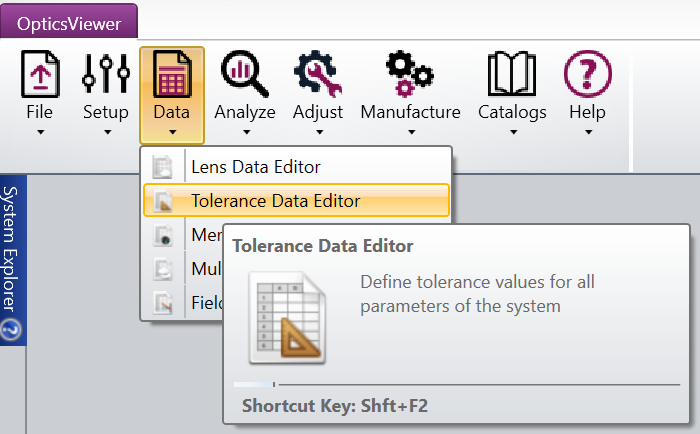700x434 pixels.
Task: Switch to the OpticsViewer tab
Action: (x=68, y=20)
